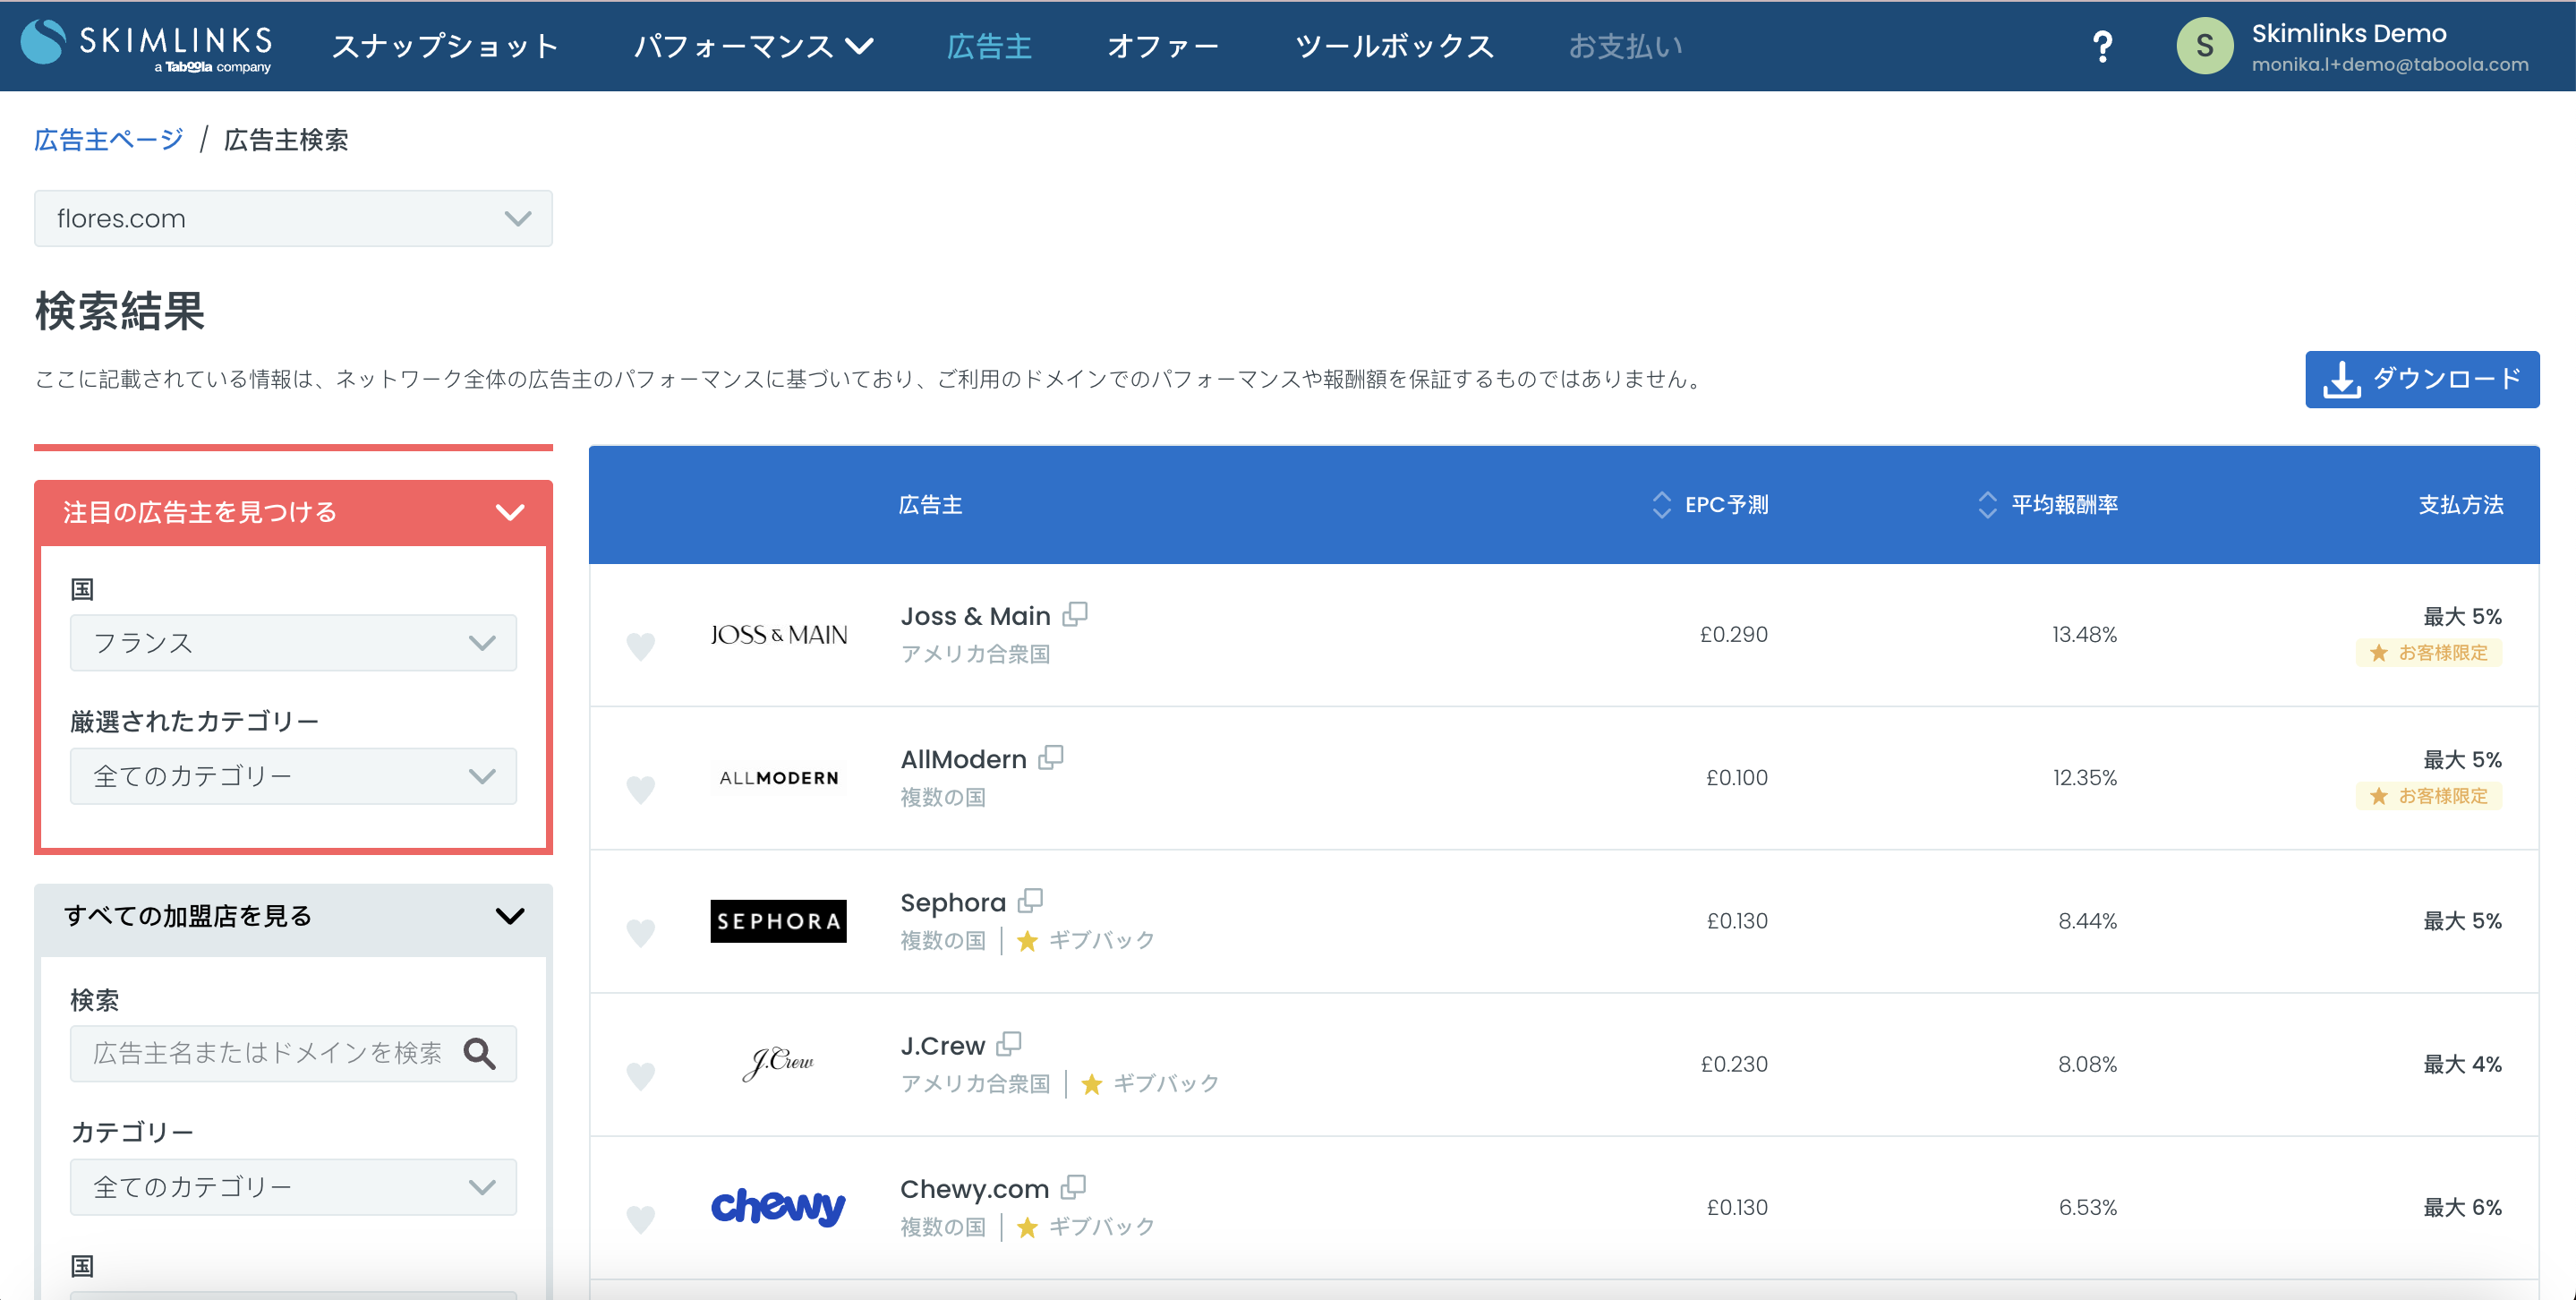Click 最大 6% payment cell

tap(2462, 1207)
